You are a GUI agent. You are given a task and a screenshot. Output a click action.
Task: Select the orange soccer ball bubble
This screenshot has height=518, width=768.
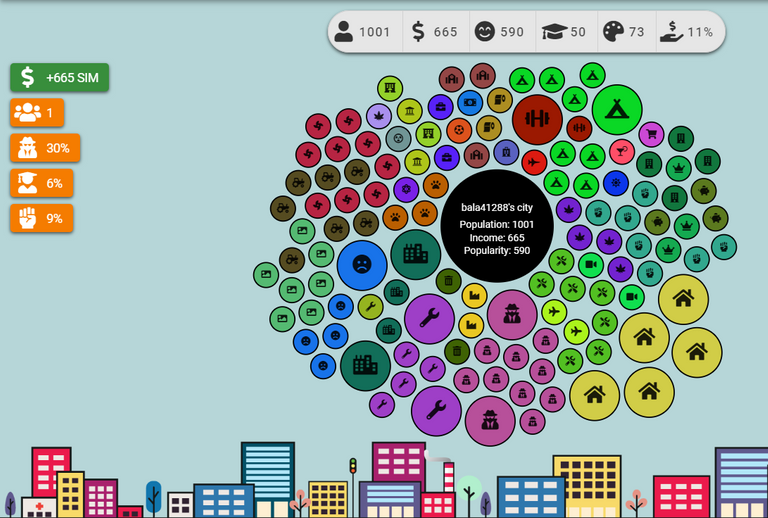(x=459, y=130)
